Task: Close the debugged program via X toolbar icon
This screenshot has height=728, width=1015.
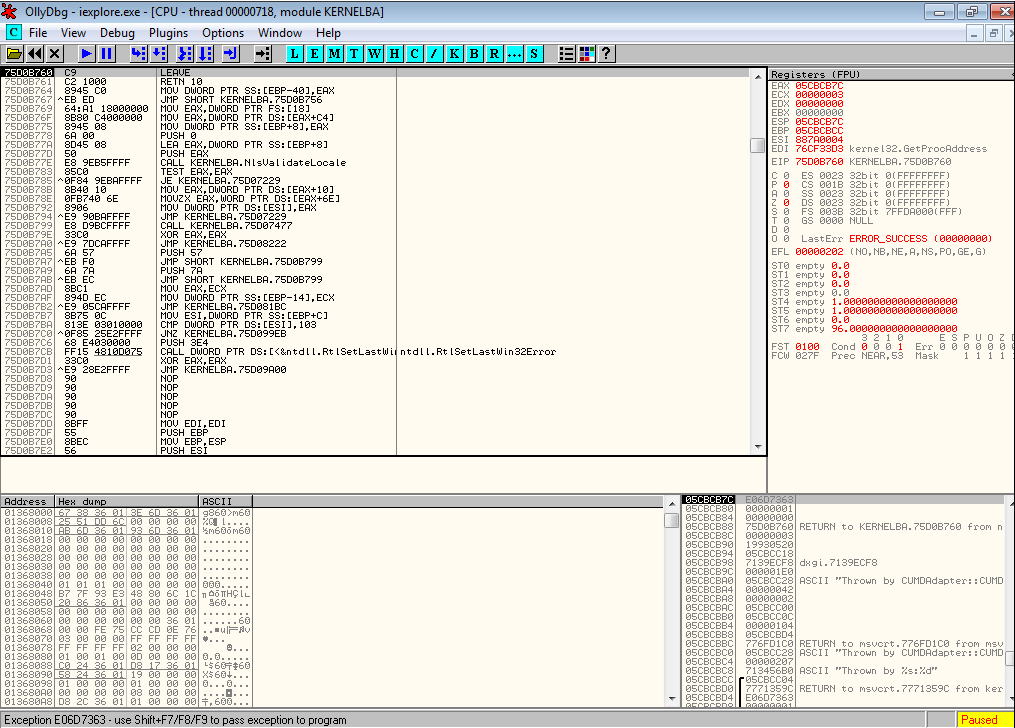Action: pyautogui.click(x=55, y=54)
